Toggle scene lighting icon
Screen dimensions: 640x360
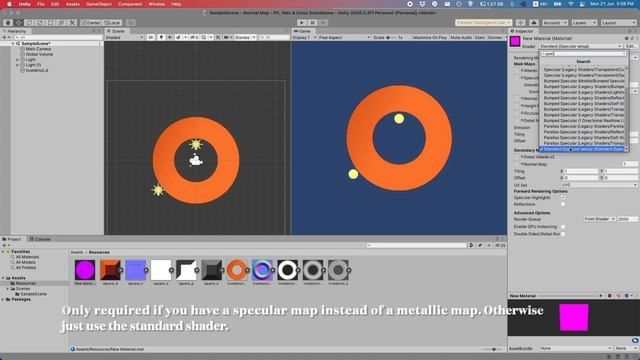coord(161,38)
